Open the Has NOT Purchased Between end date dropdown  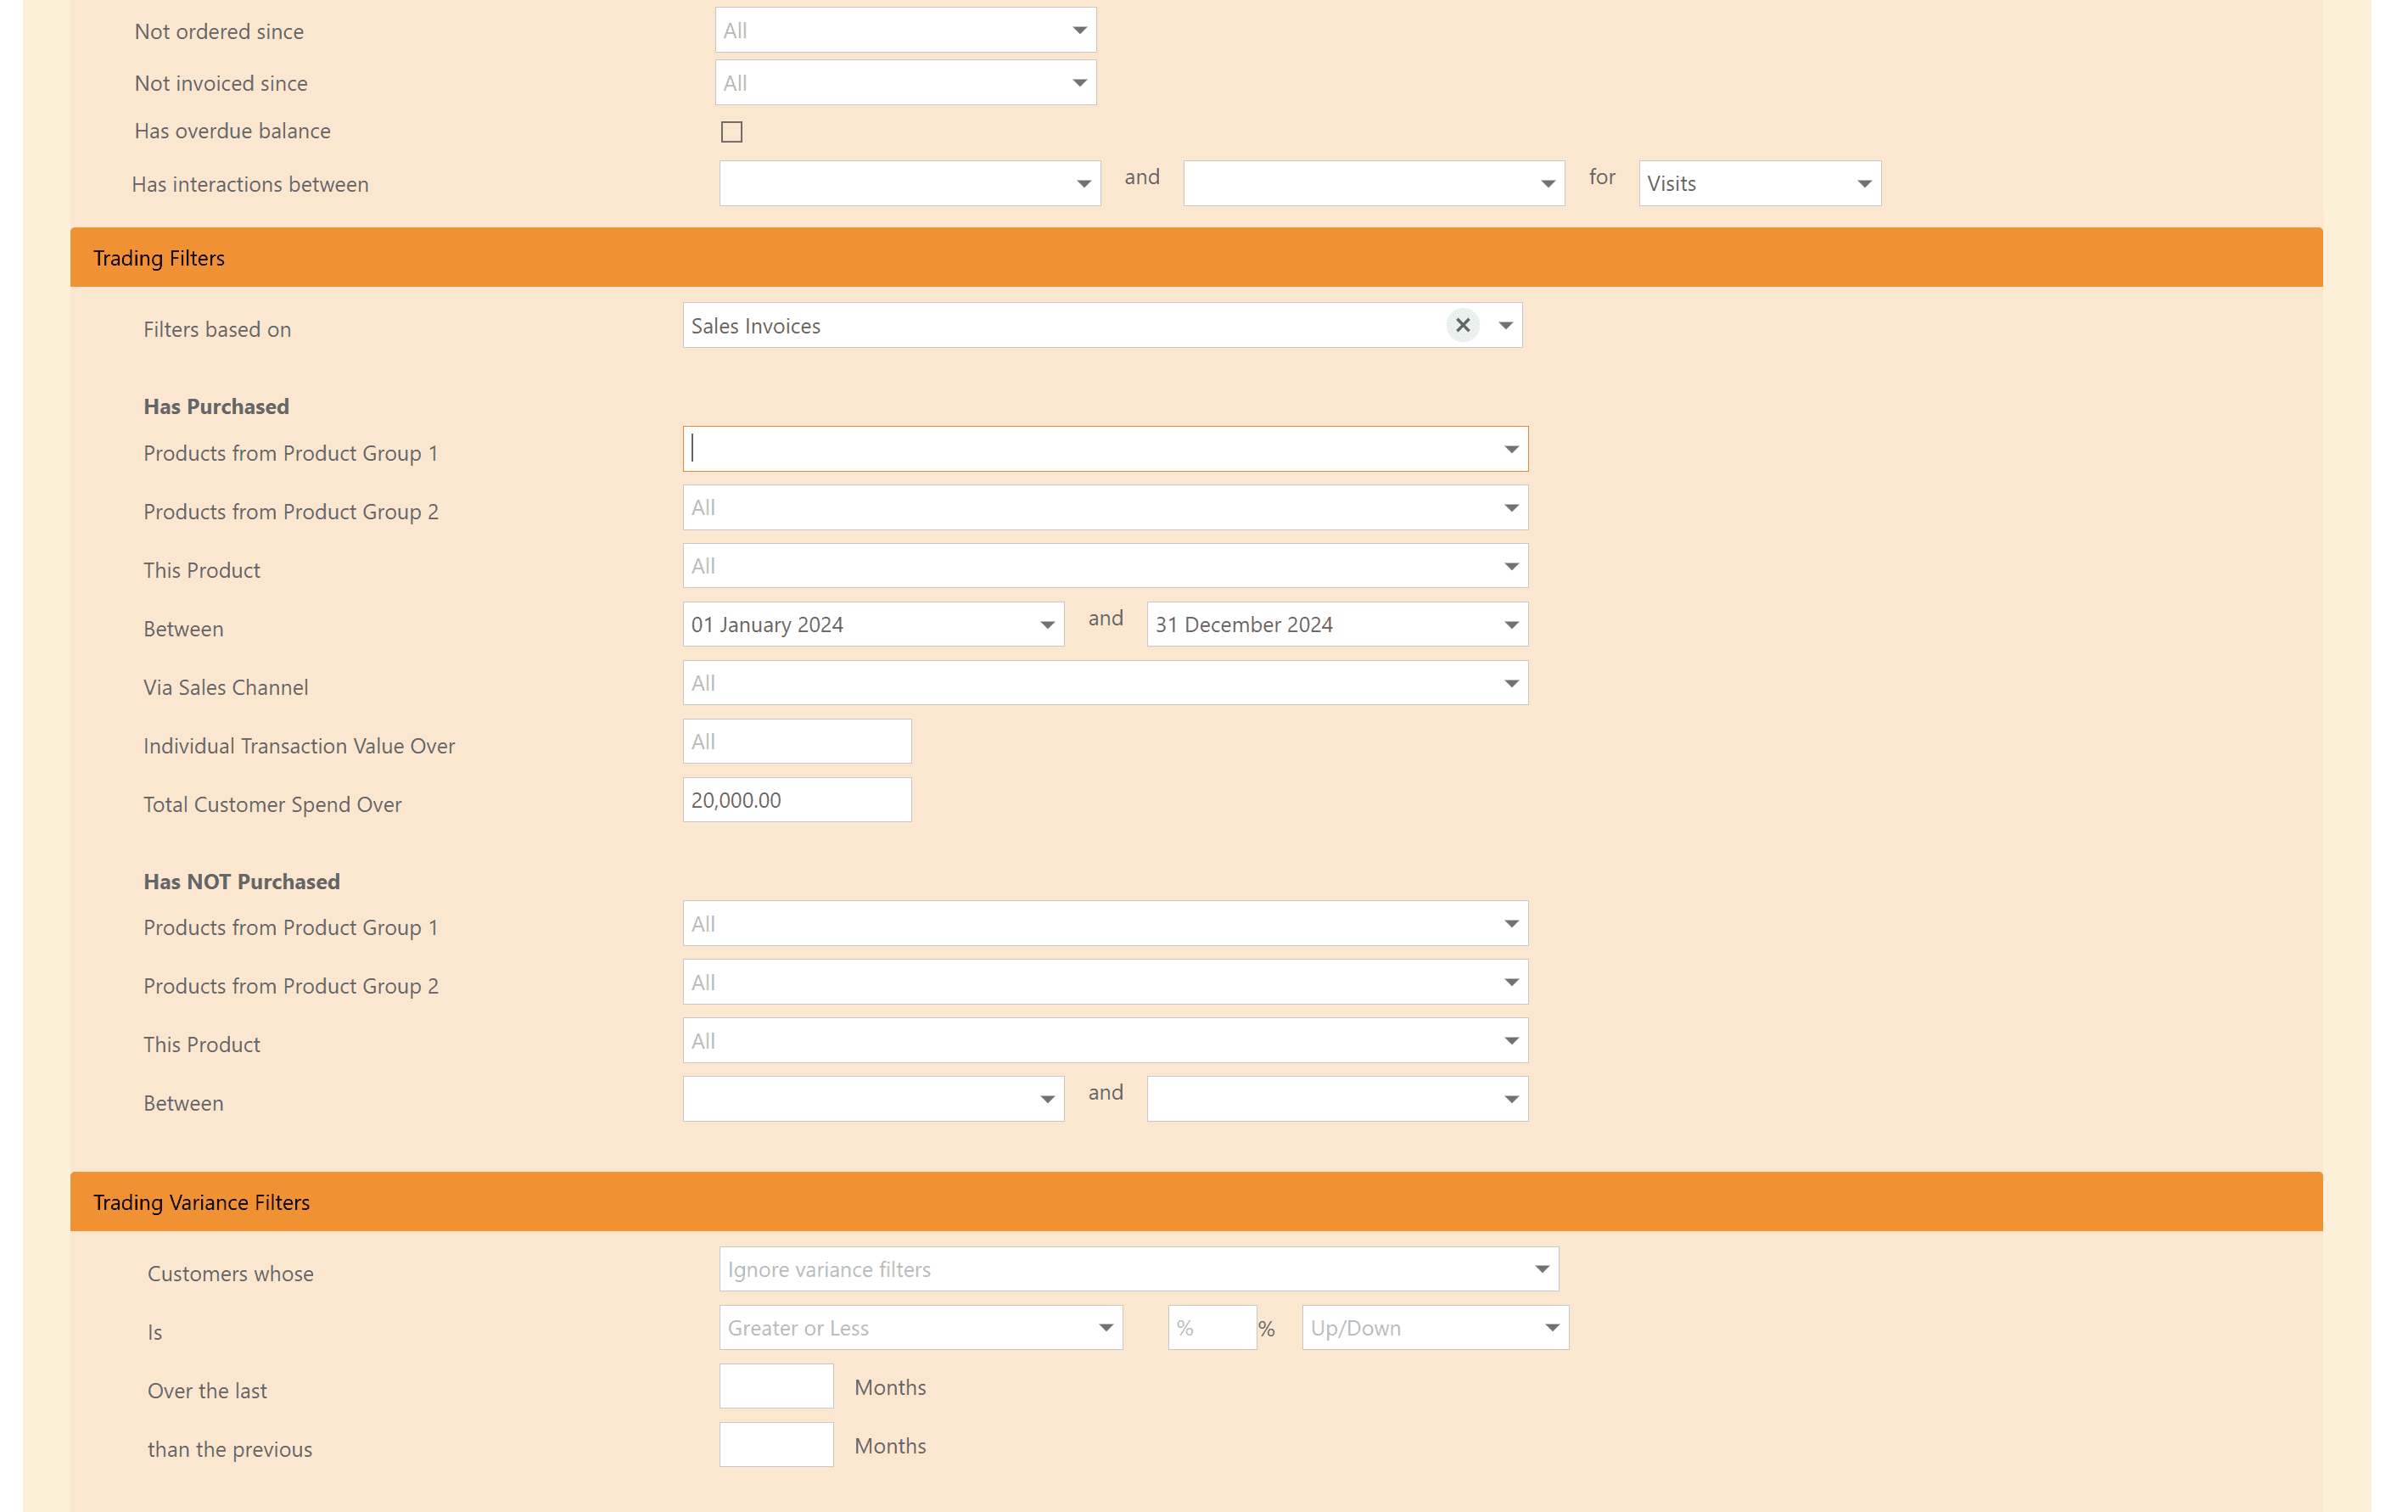[1337, 1099]
